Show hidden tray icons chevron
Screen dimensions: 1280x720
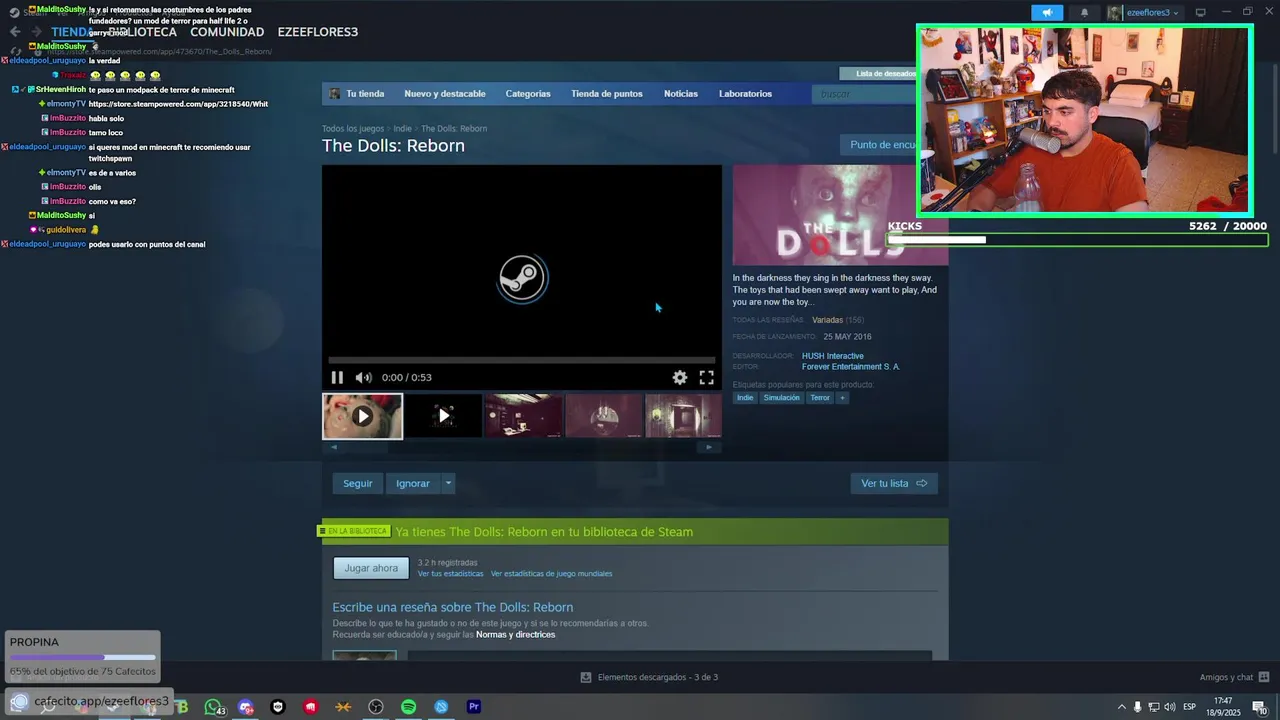click(x=1121, y=707)
